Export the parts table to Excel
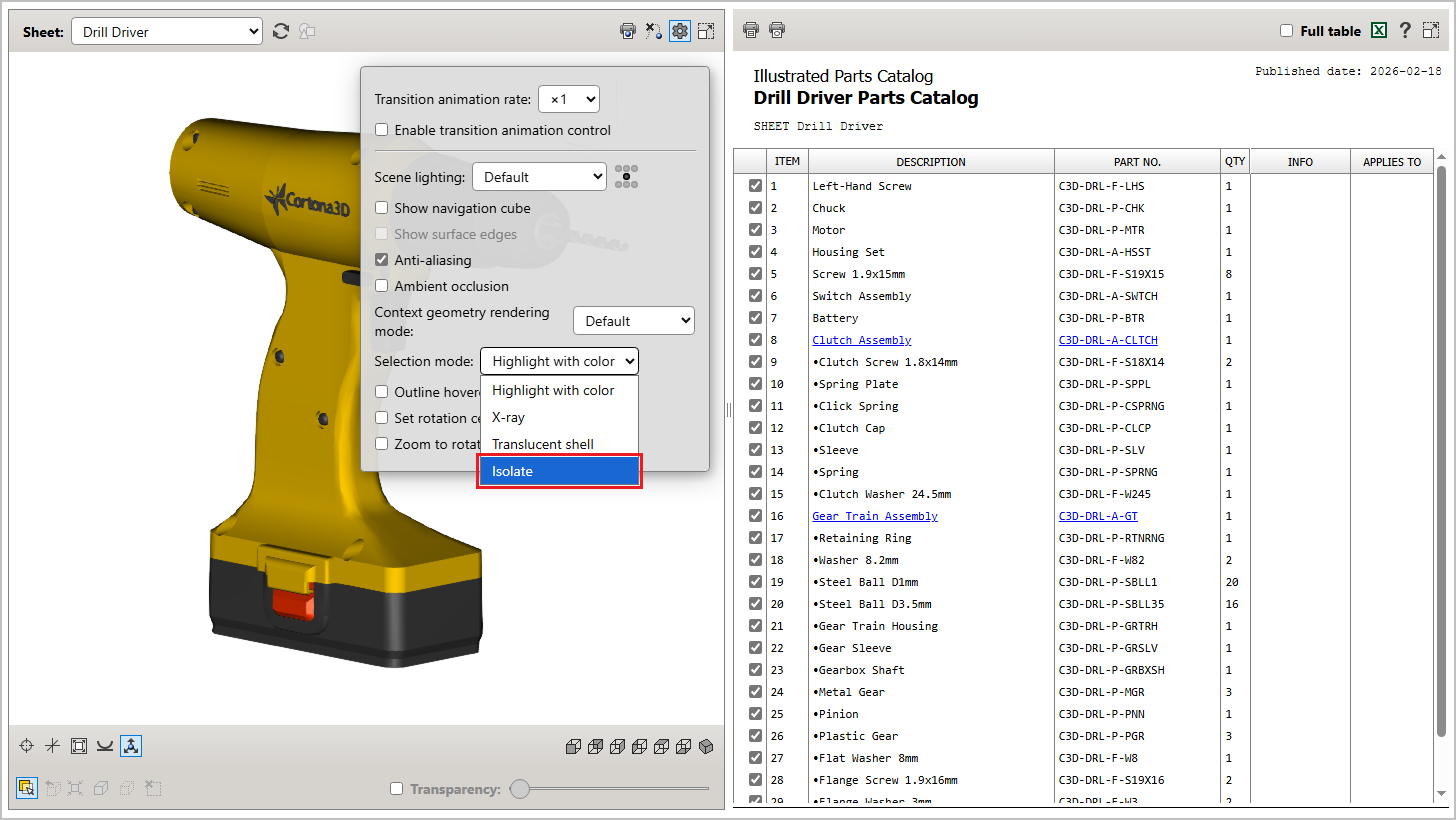This screenshot has width=1456, height=820. (x=1379, y=31)
